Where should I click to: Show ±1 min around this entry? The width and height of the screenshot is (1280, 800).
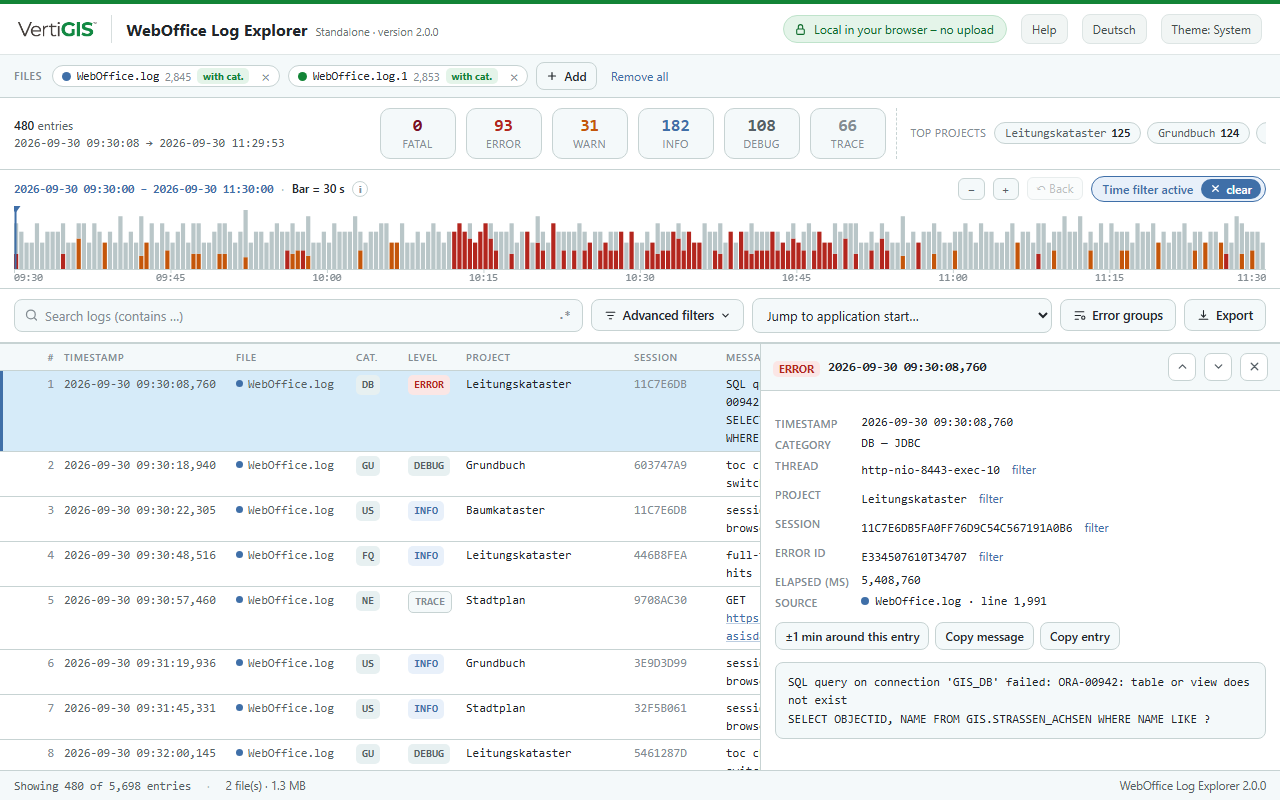(x=853, y=637)
